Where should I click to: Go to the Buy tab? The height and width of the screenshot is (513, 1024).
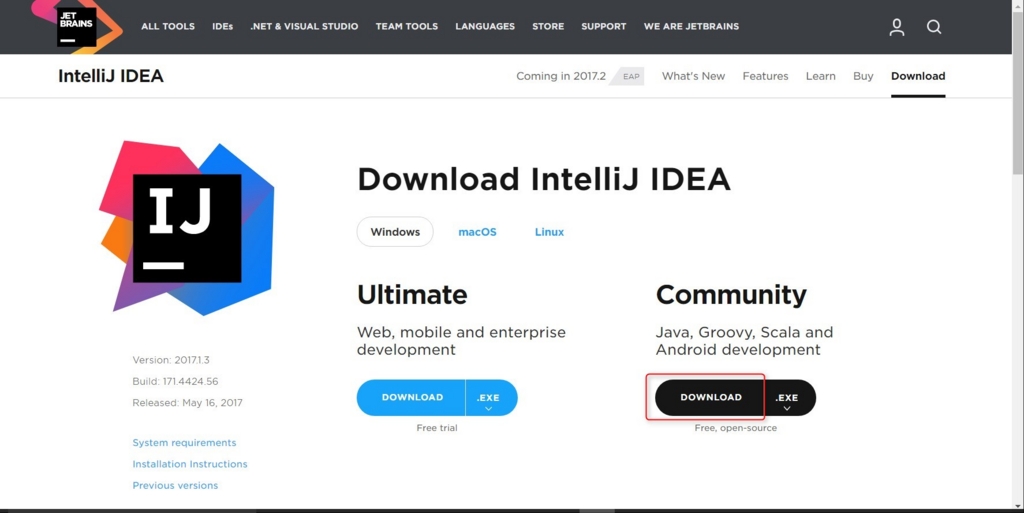[x=863, y=76]
